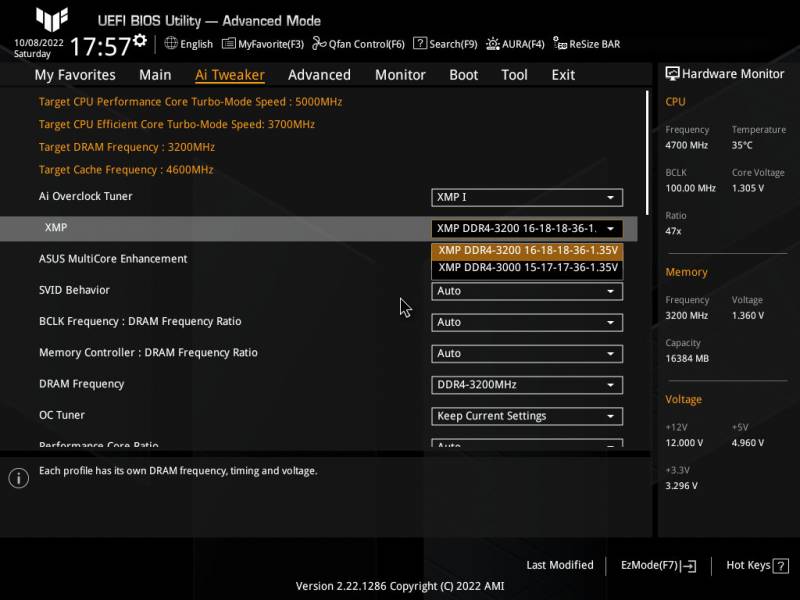Click the TUF logo in the corner
The width and height of the screenshot is (800, 600).
52,19
